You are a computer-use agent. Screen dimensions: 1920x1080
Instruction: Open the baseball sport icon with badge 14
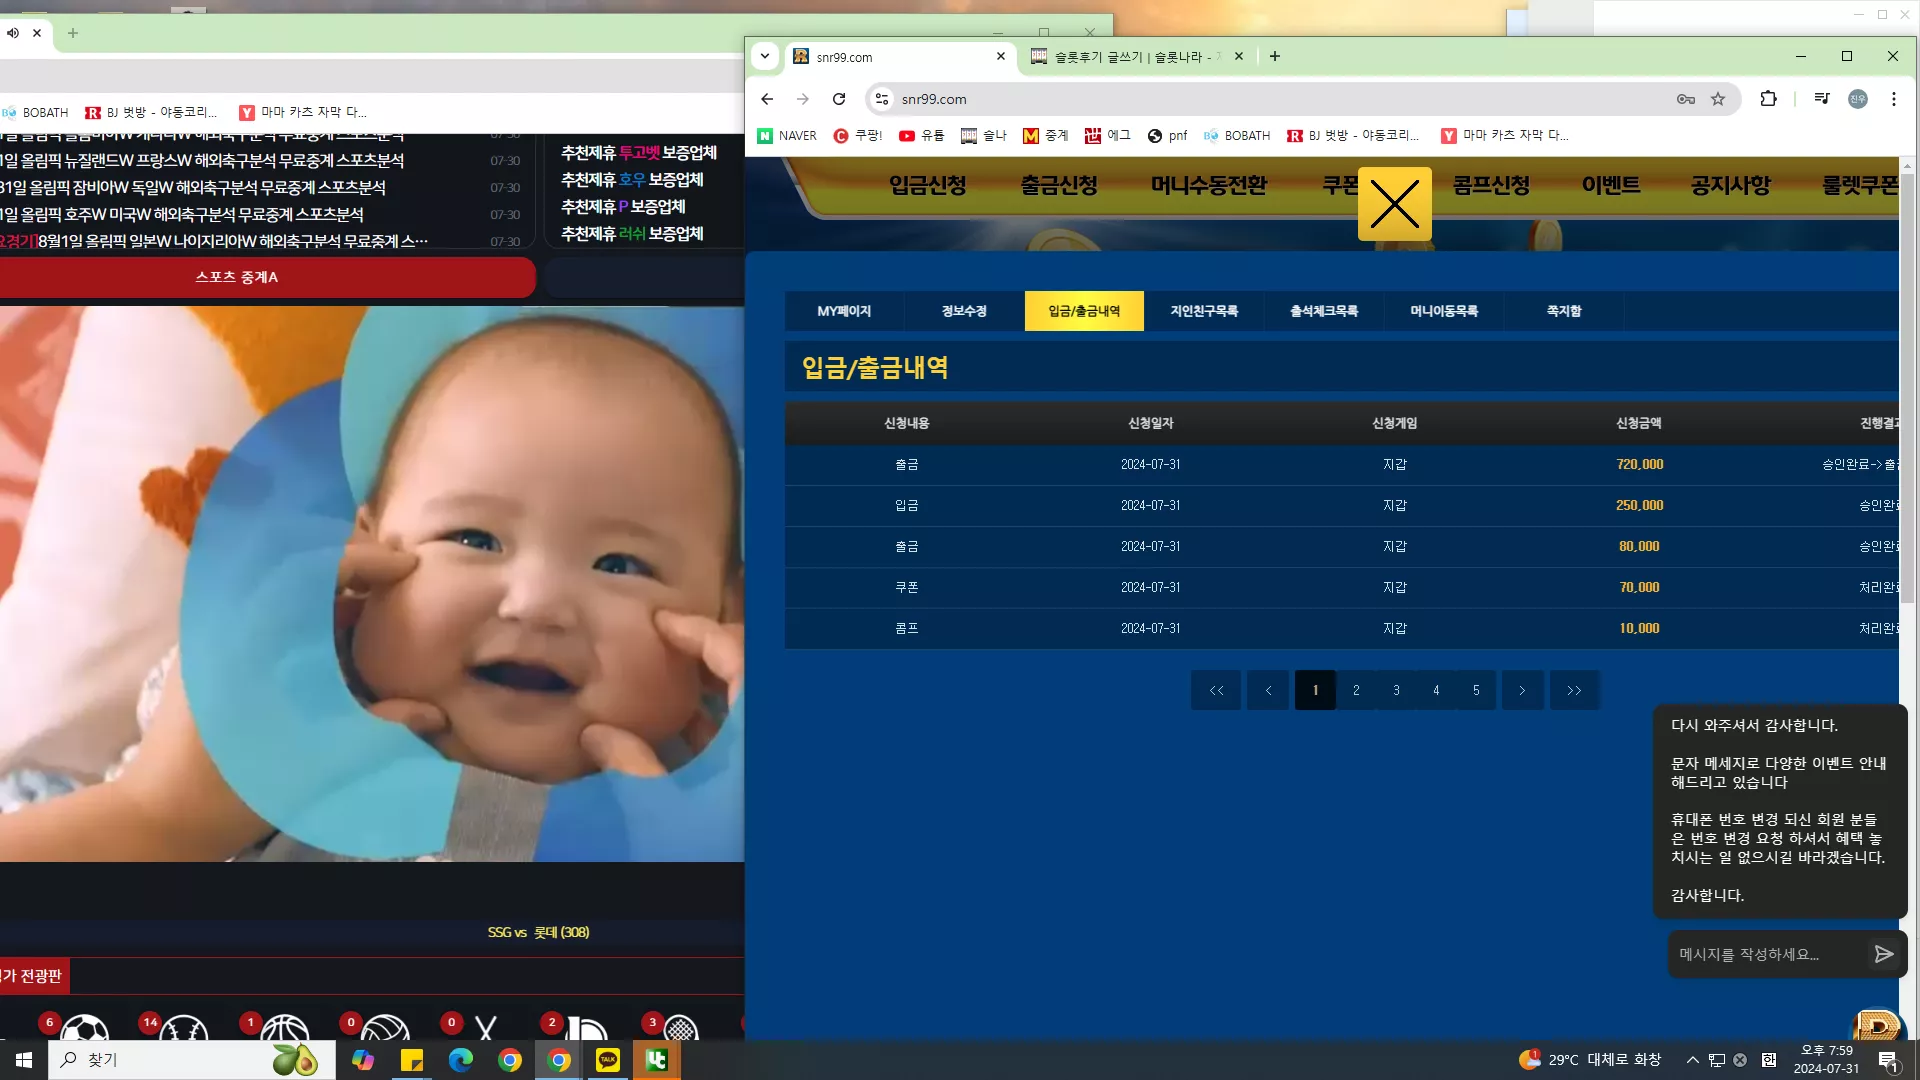184,1030
